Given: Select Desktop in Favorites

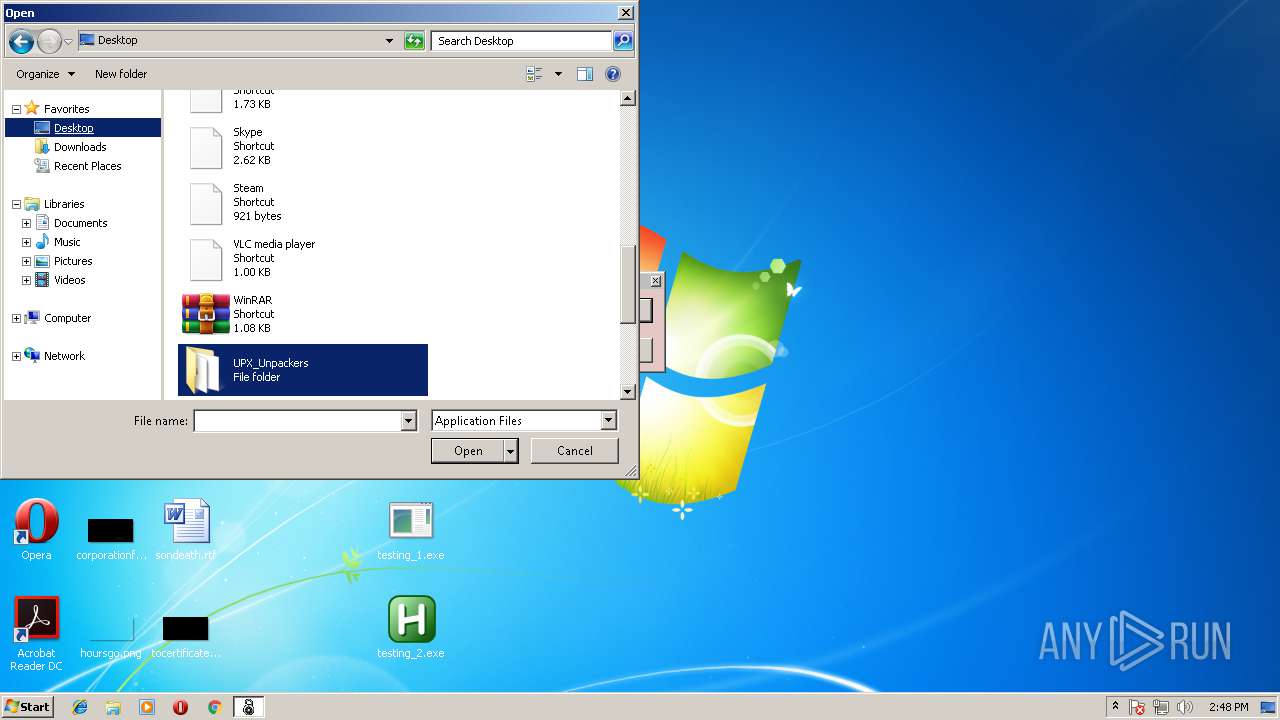Looking at the screenshot, I should click(74, 128).
